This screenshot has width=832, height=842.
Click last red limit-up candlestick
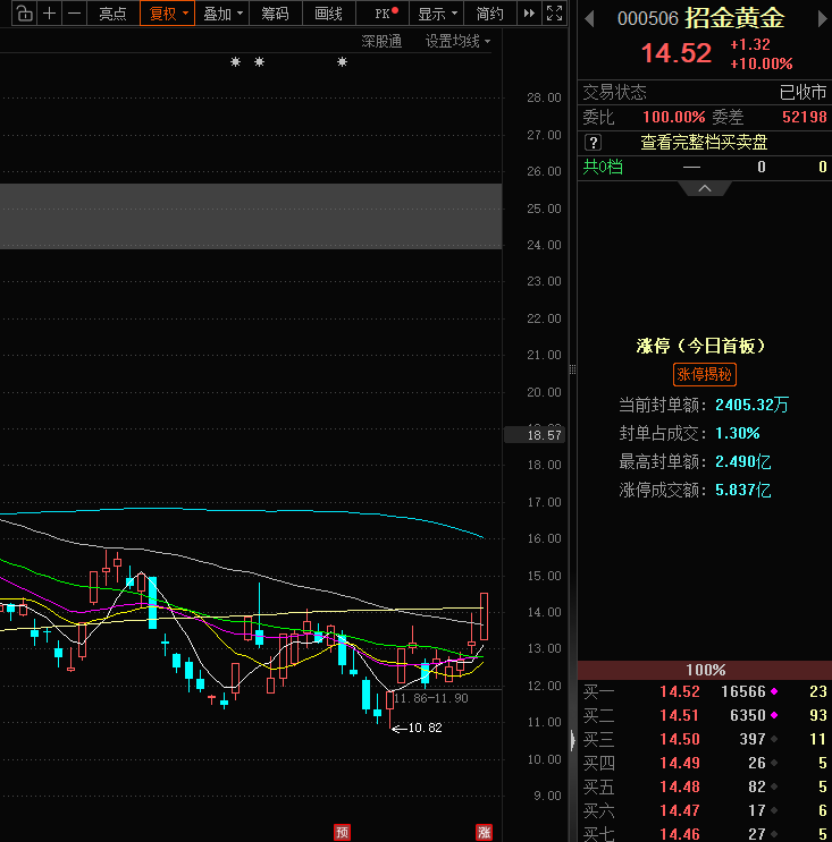pos(484,616)
